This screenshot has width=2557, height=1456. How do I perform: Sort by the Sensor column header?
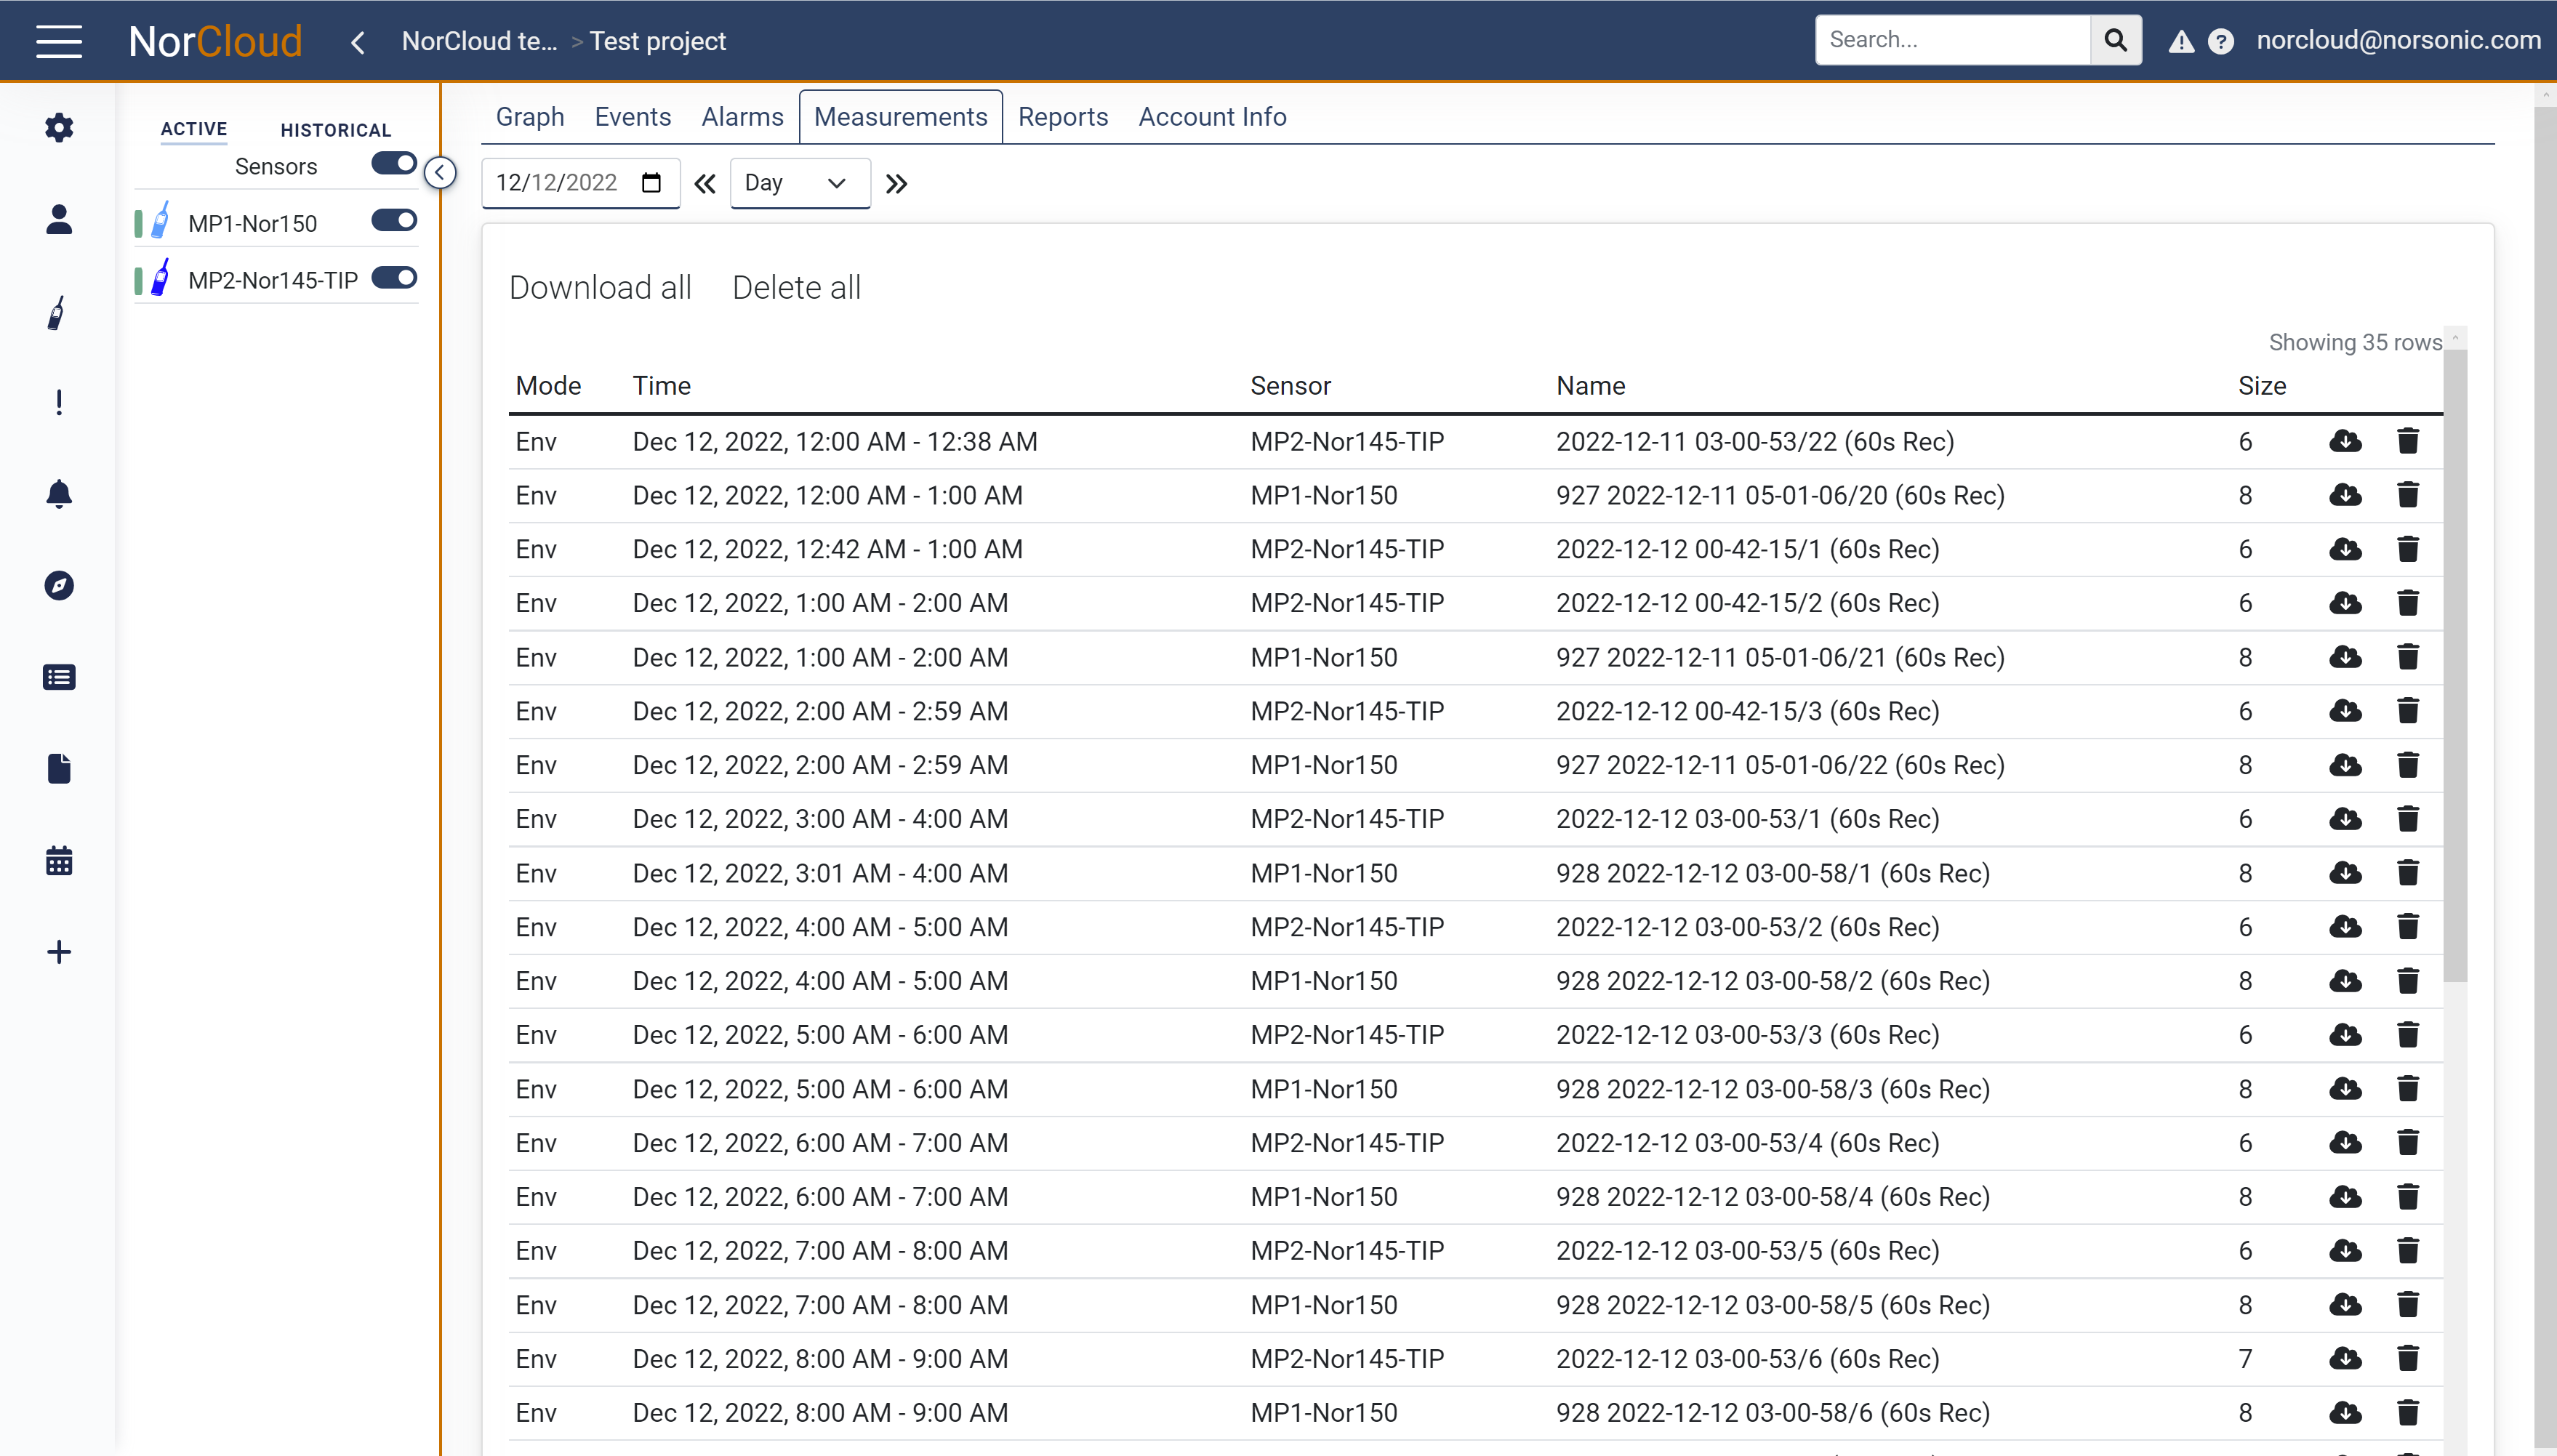pos(1290,386)
